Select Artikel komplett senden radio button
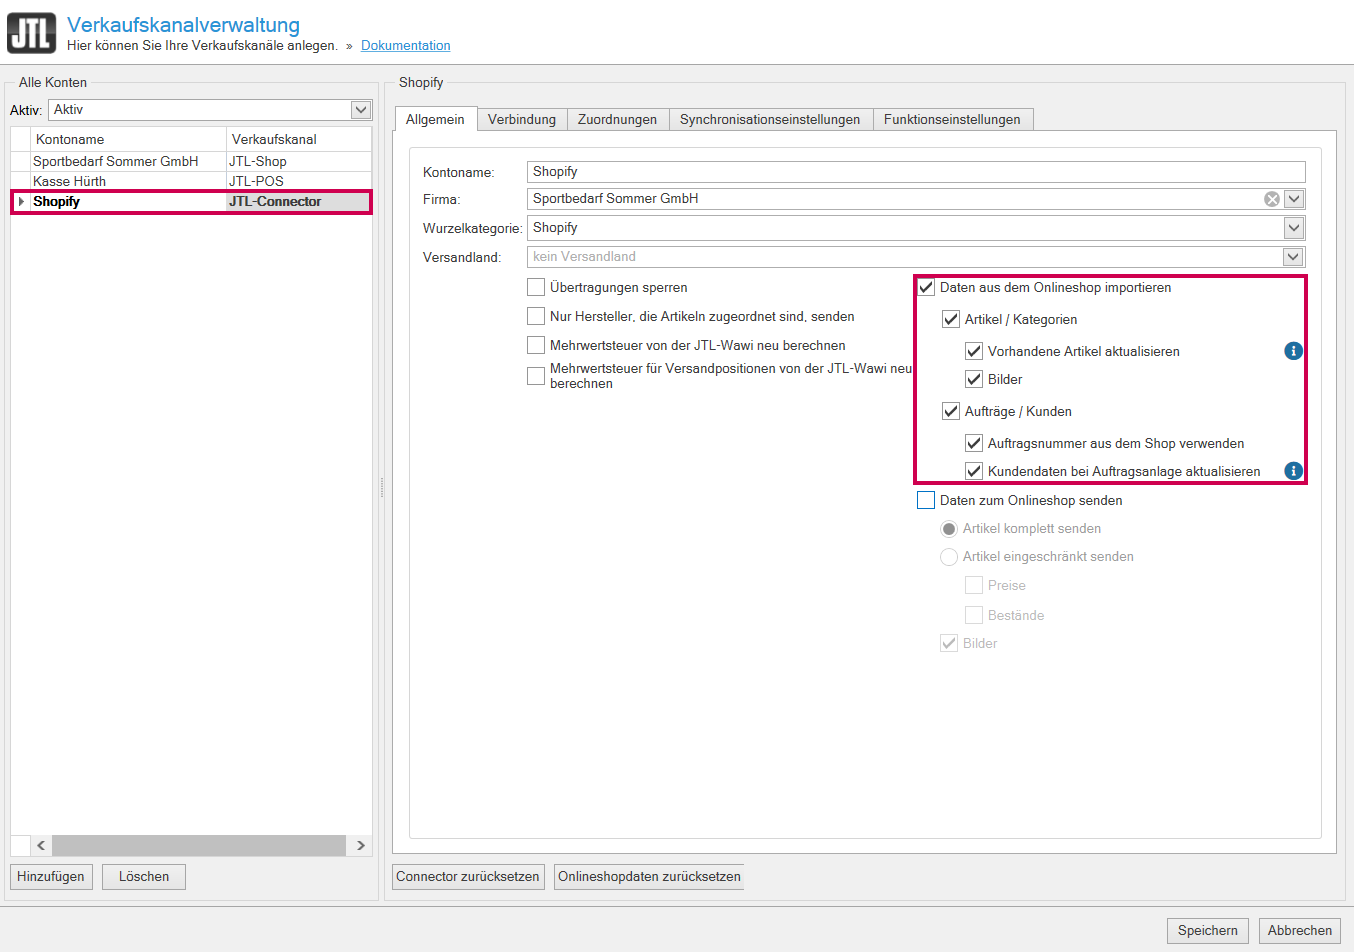Screen dimensions: 1354x952 coord(949,528)
